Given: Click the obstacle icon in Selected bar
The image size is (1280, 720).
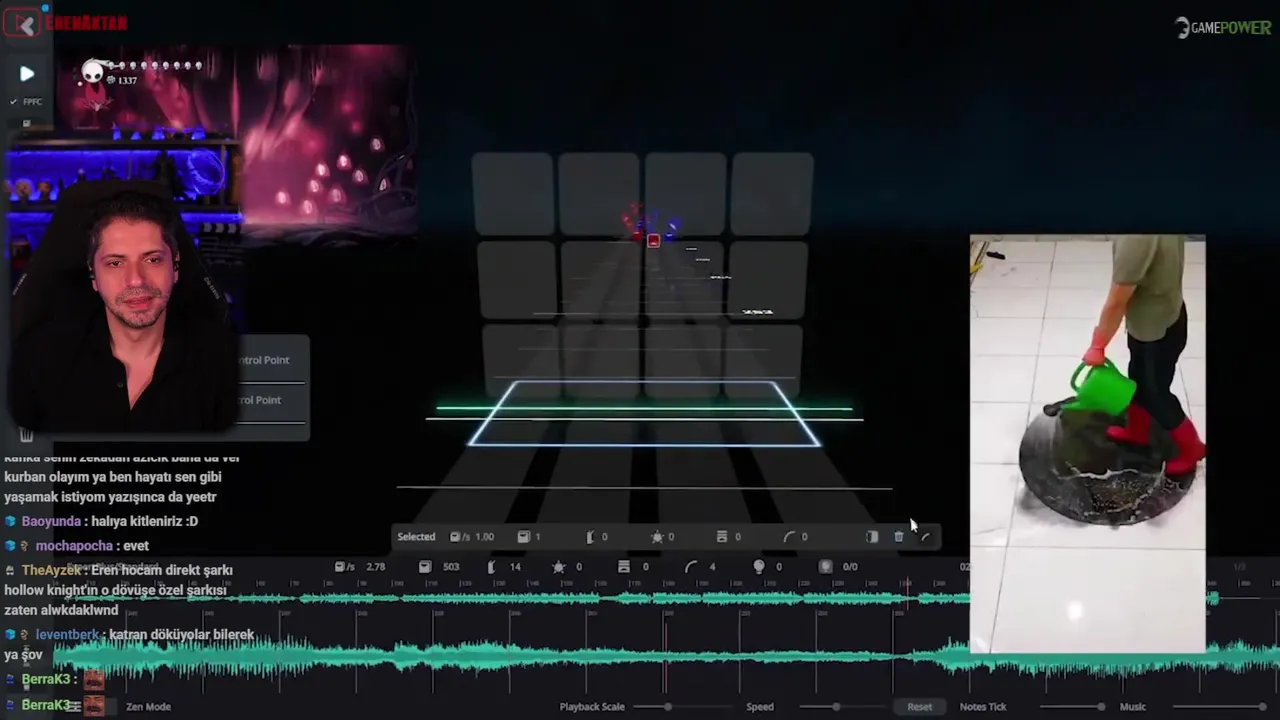Looking at the screenshot, I should [722, 537].
